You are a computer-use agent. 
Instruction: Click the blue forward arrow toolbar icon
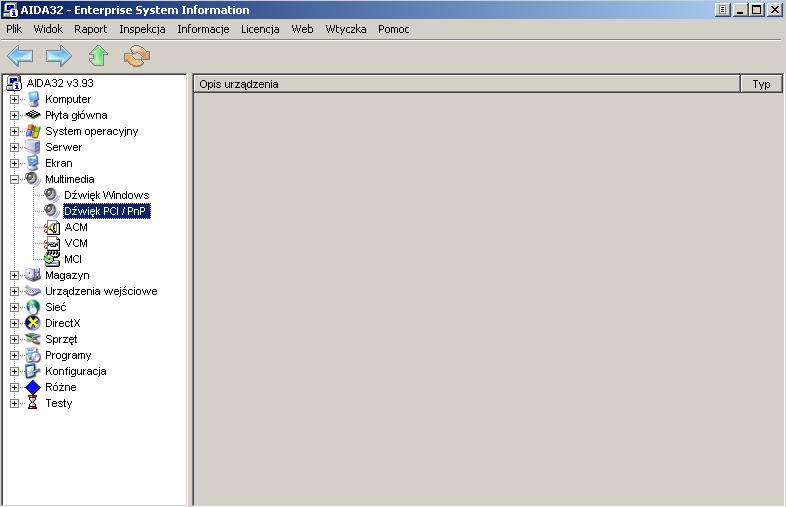point(59,56)
